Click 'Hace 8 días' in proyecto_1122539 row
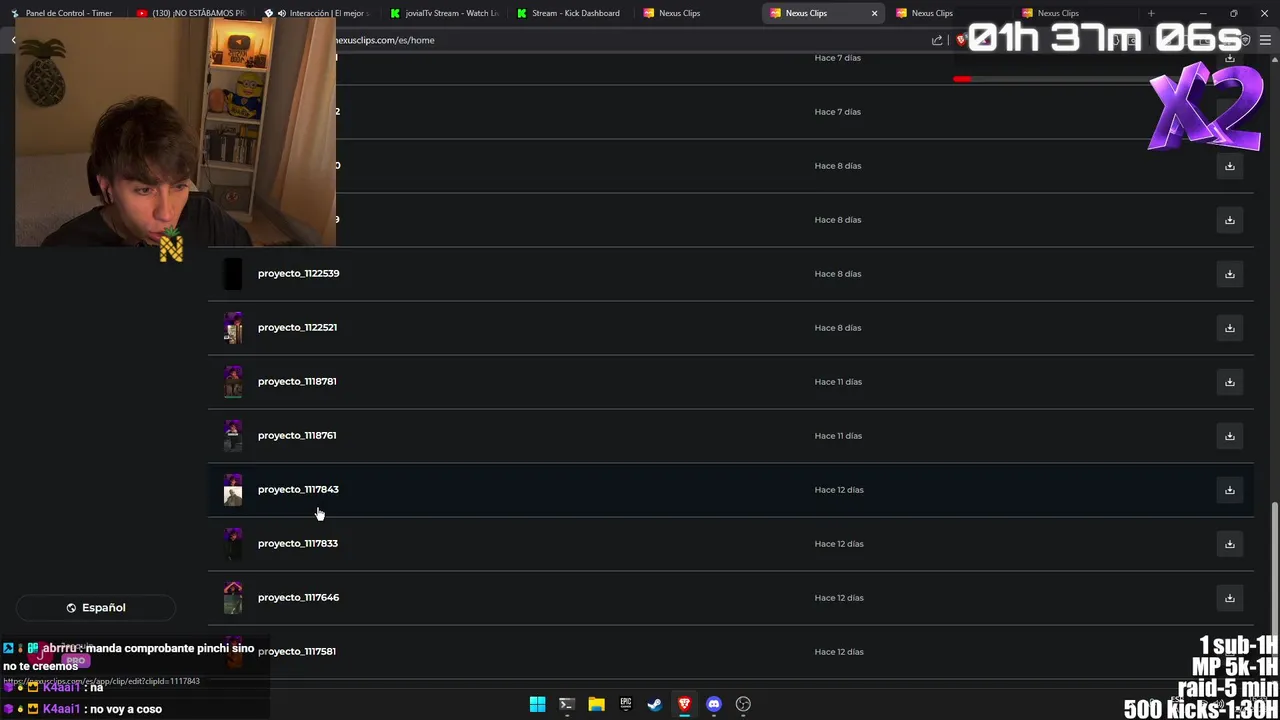The image size is (1280, 720). pos(838,274)
